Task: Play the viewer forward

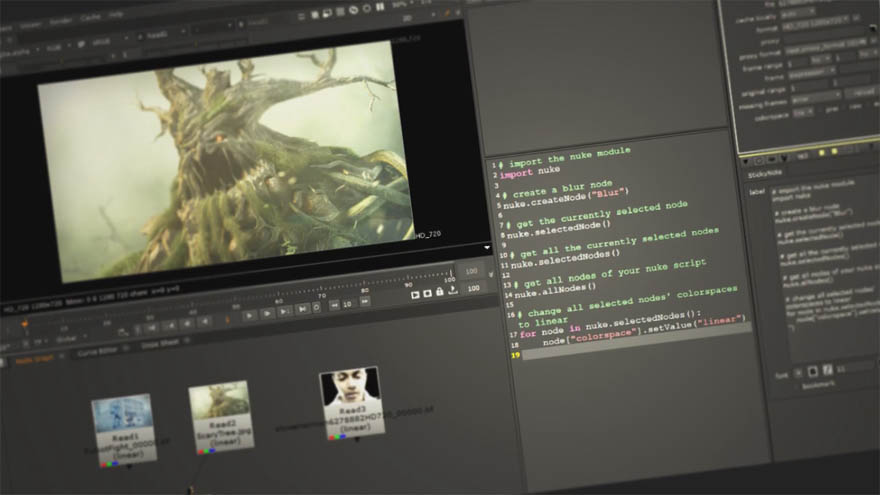Action: coord(250,315)
